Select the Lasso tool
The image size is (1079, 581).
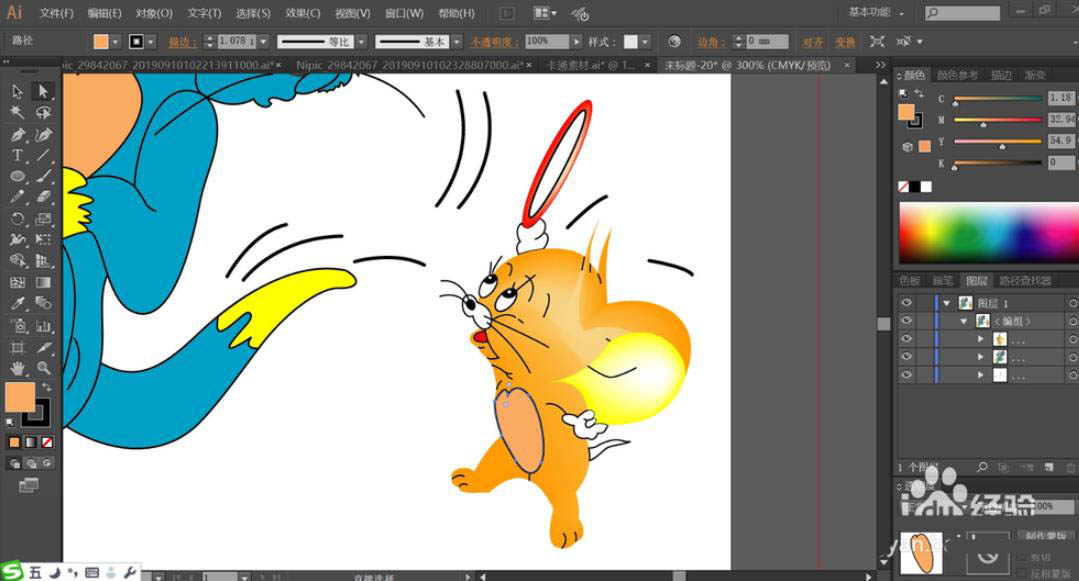43,112
